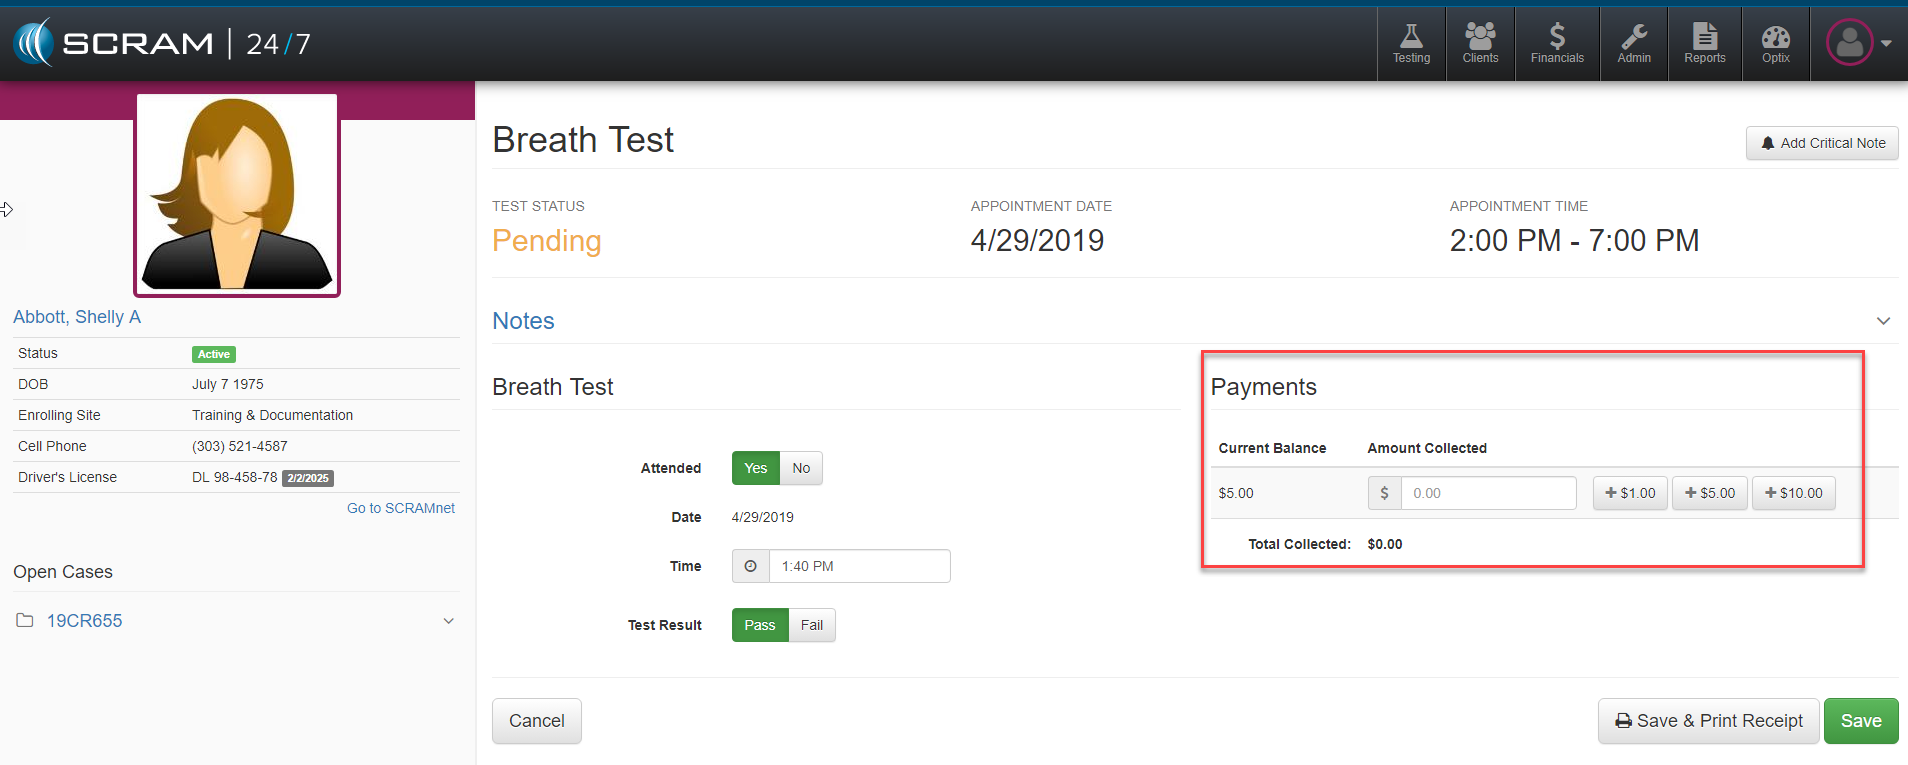The width and height of the screenshot is (1908, 765).
Task: Click the Add Critical Note button
Action: (1822, 143)
